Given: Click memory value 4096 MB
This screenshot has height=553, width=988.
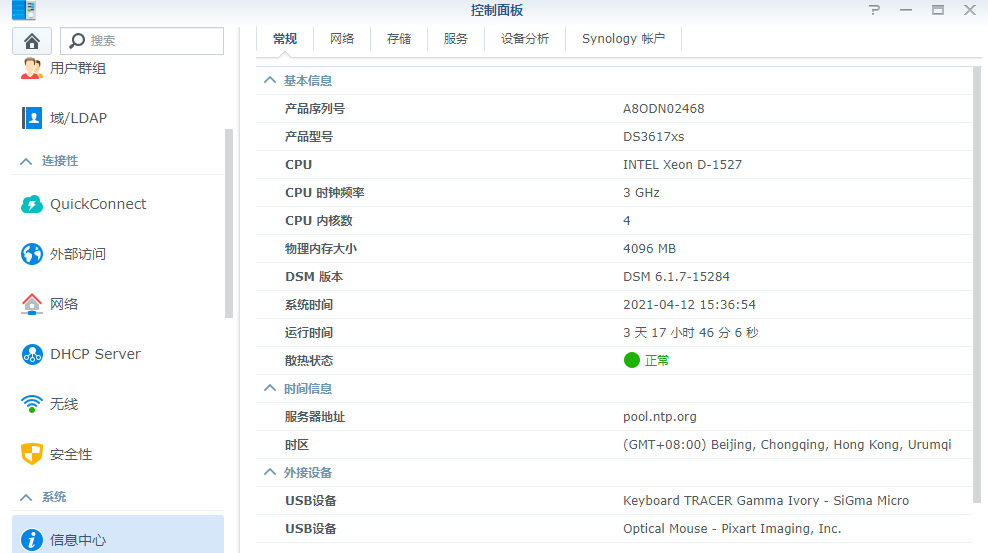Looking at the screenshot, I should (649, 249).
